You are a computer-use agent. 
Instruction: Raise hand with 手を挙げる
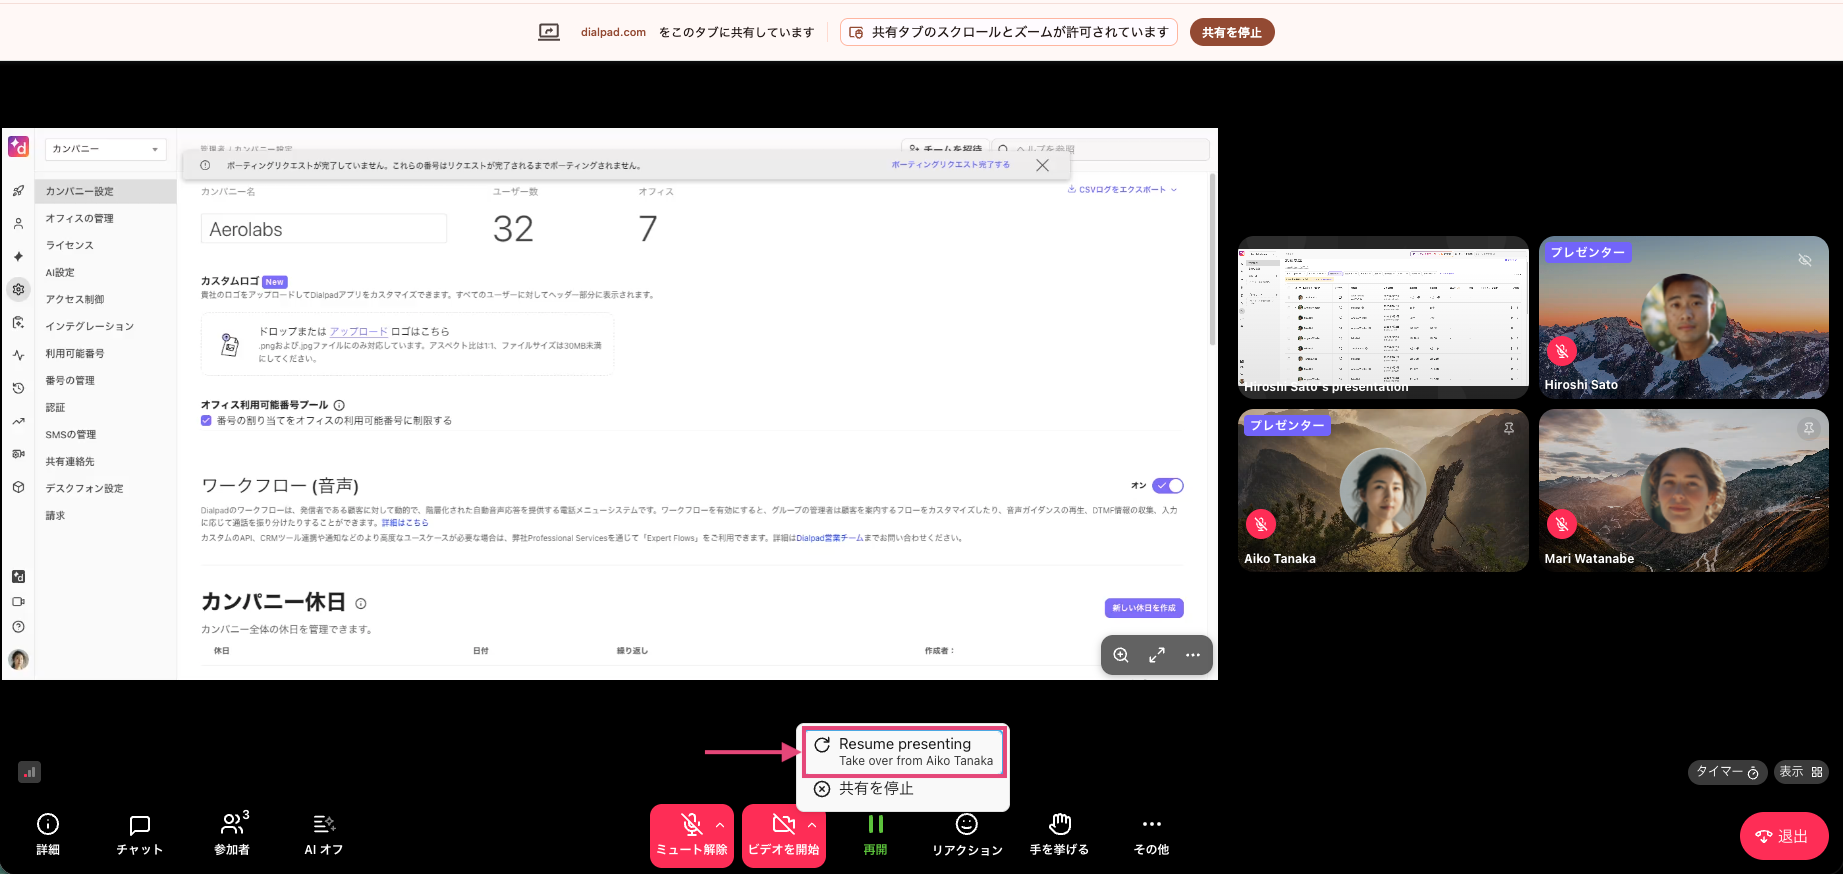(1060, 835)
